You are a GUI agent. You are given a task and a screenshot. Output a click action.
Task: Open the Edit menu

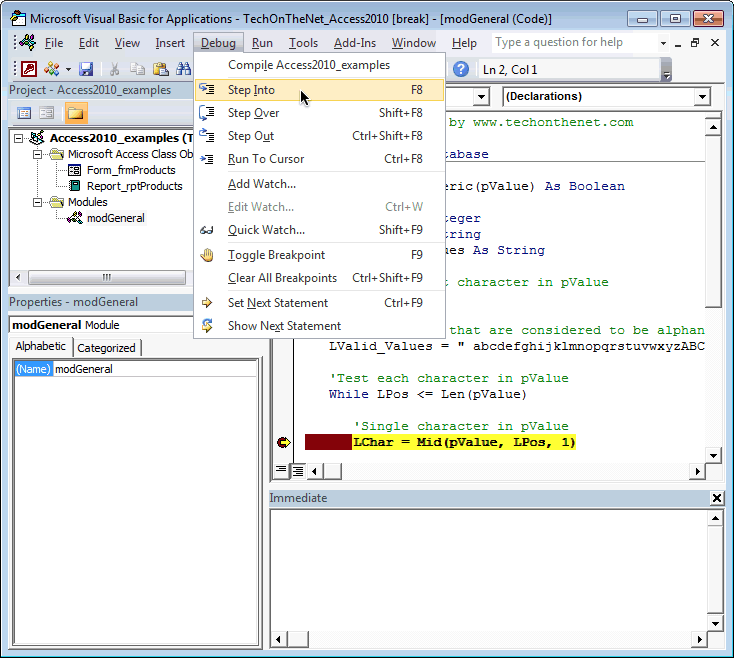88,43
